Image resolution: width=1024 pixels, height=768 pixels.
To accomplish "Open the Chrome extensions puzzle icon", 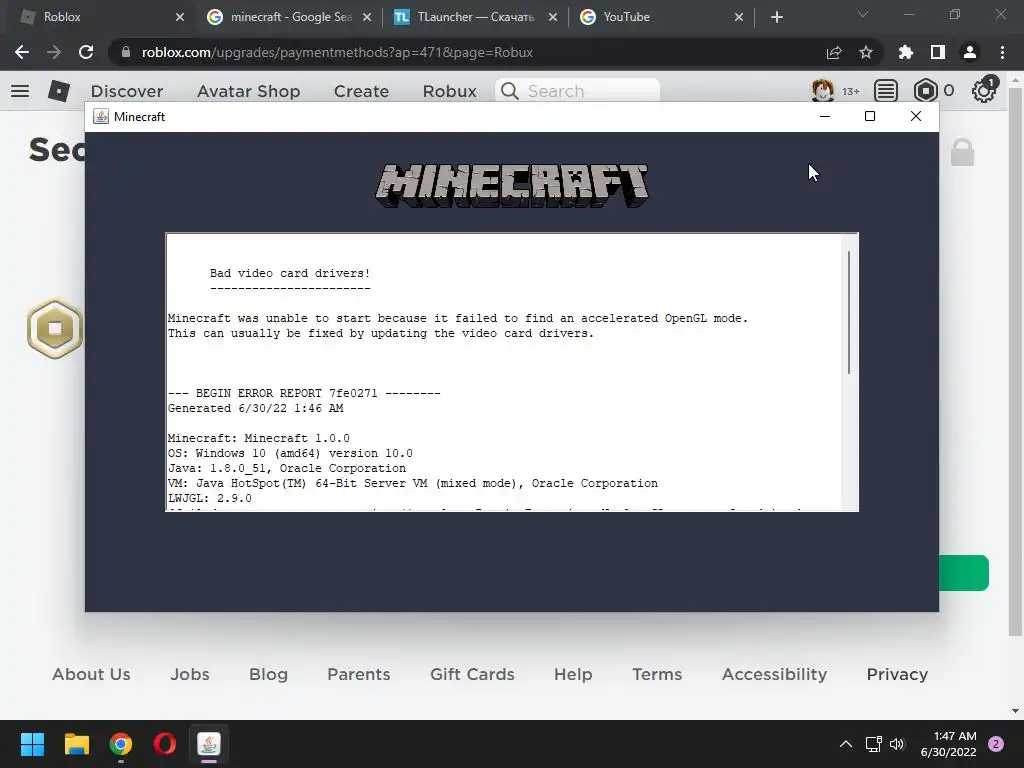I will pyautogui.click(x=906, y=52).
